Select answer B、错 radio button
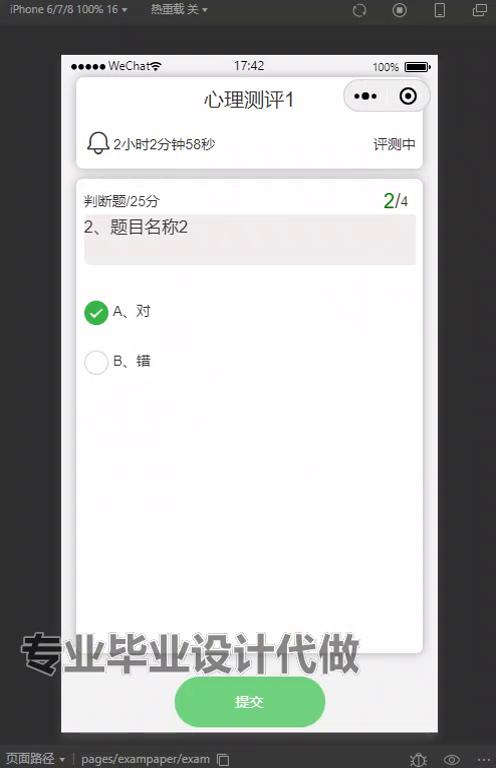This screenshot has height=768, width=496. click(96, 362)
